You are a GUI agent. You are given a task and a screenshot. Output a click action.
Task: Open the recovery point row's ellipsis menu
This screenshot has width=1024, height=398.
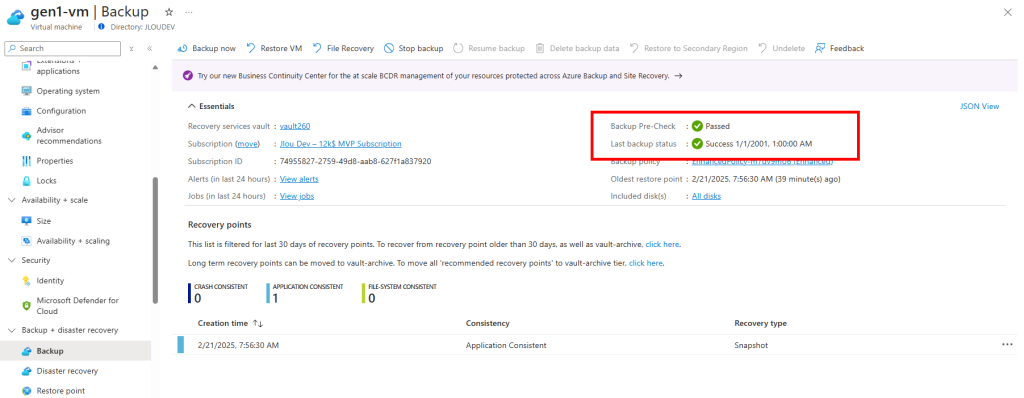click(x=1007, y=345)
